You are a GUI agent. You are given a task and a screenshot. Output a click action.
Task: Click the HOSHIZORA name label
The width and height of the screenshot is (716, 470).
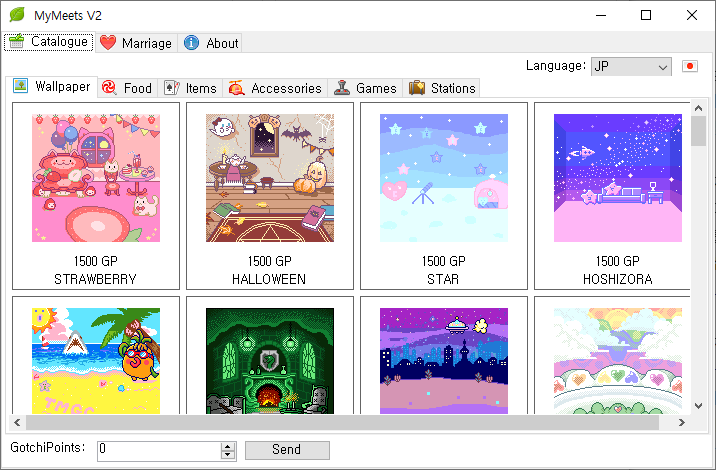coord(617,279)
